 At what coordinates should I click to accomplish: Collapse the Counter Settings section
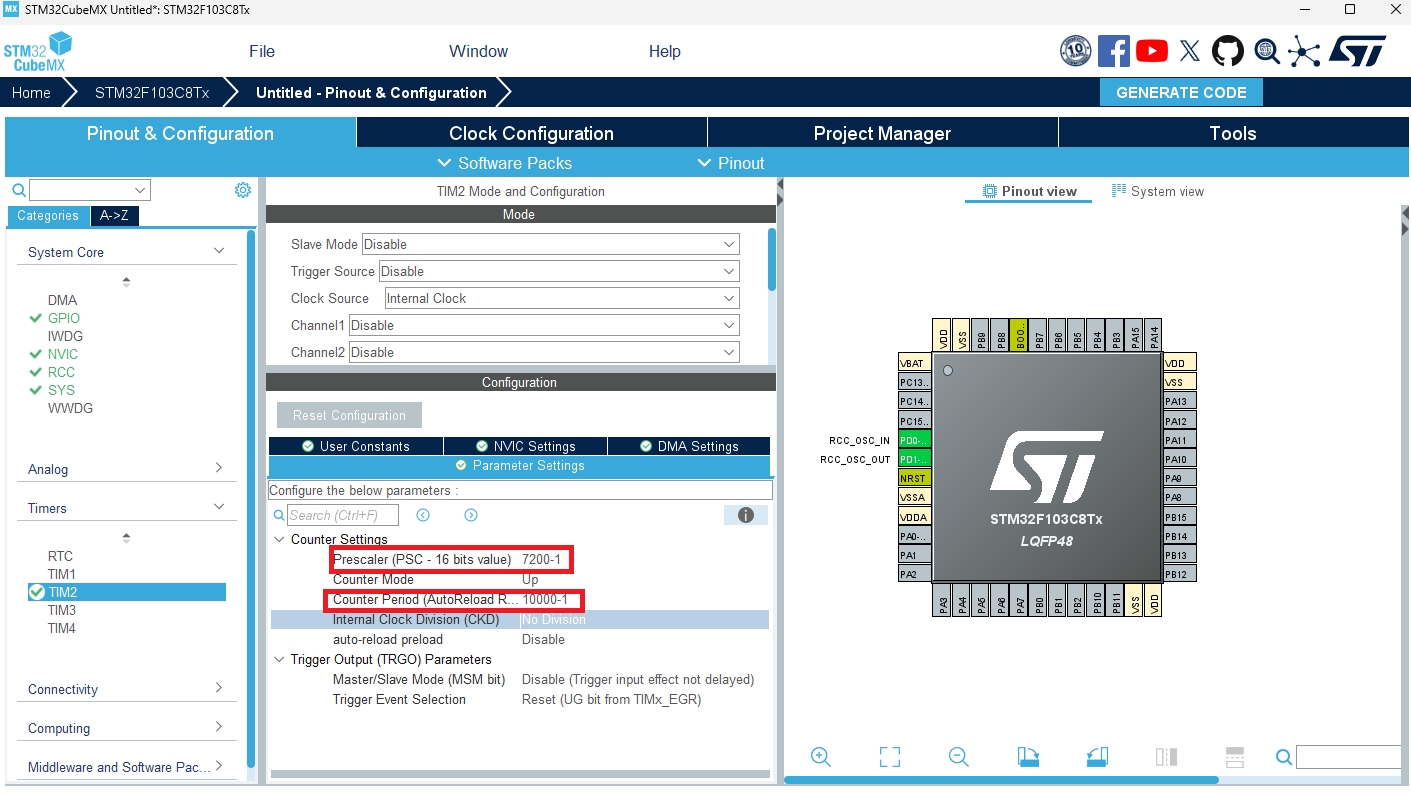(279, 540)
